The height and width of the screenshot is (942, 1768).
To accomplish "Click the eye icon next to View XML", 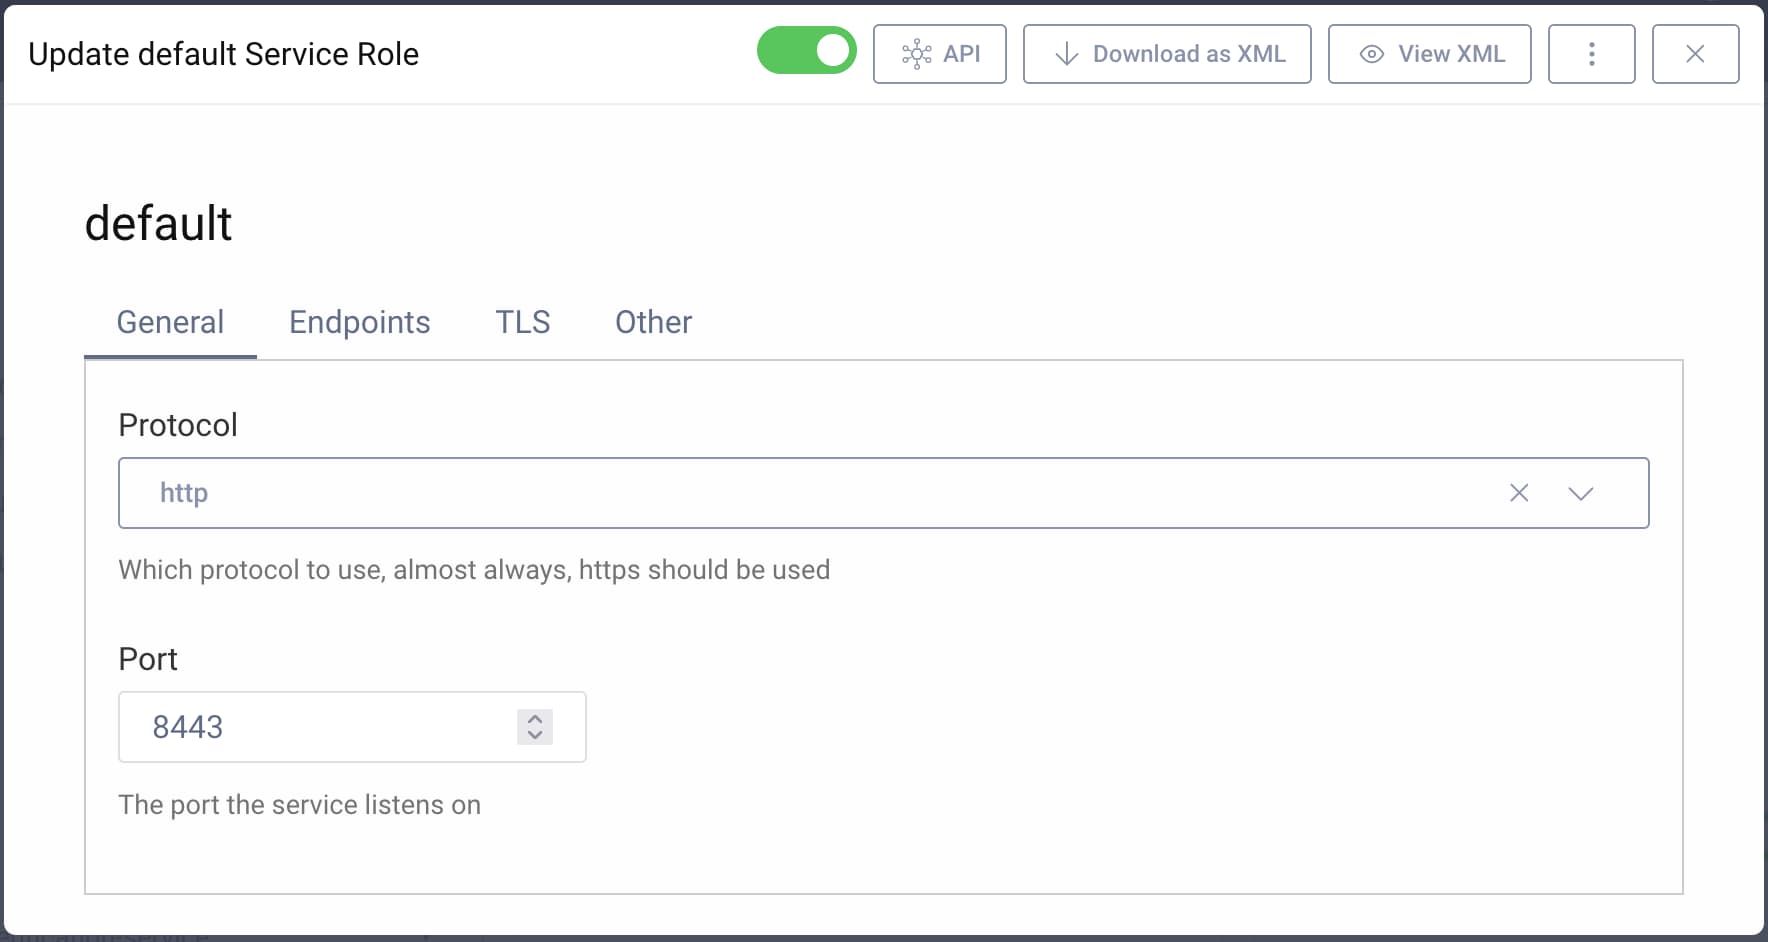I will [1371, 54].
